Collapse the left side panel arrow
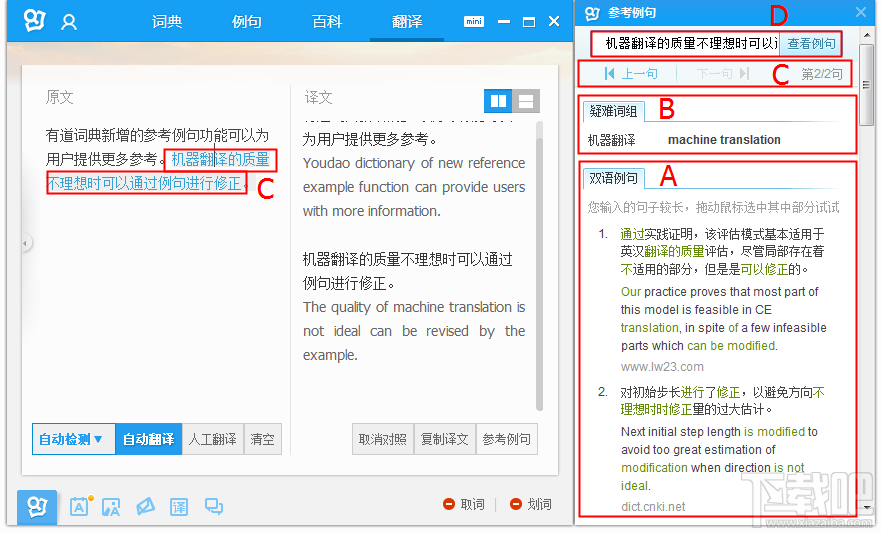The height and width of the screenshot is (533, 881). tap(25, 243)
